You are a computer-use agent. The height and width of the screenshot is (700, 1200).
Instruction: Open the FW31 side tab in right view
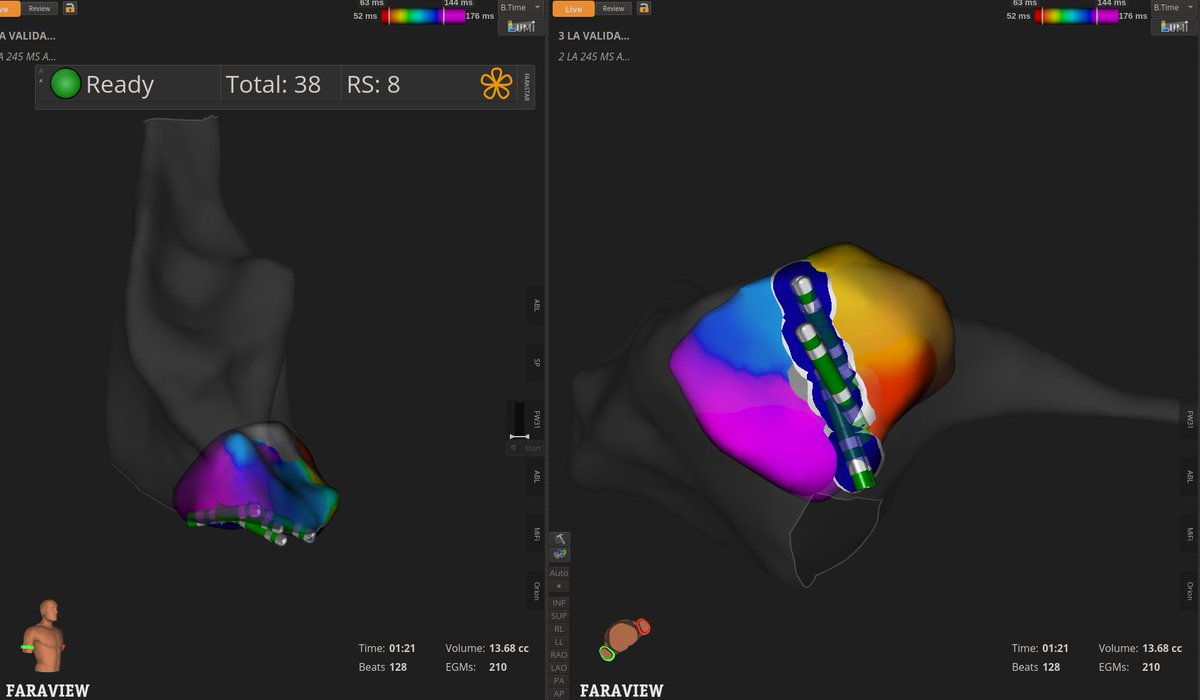pos(1190,419)
